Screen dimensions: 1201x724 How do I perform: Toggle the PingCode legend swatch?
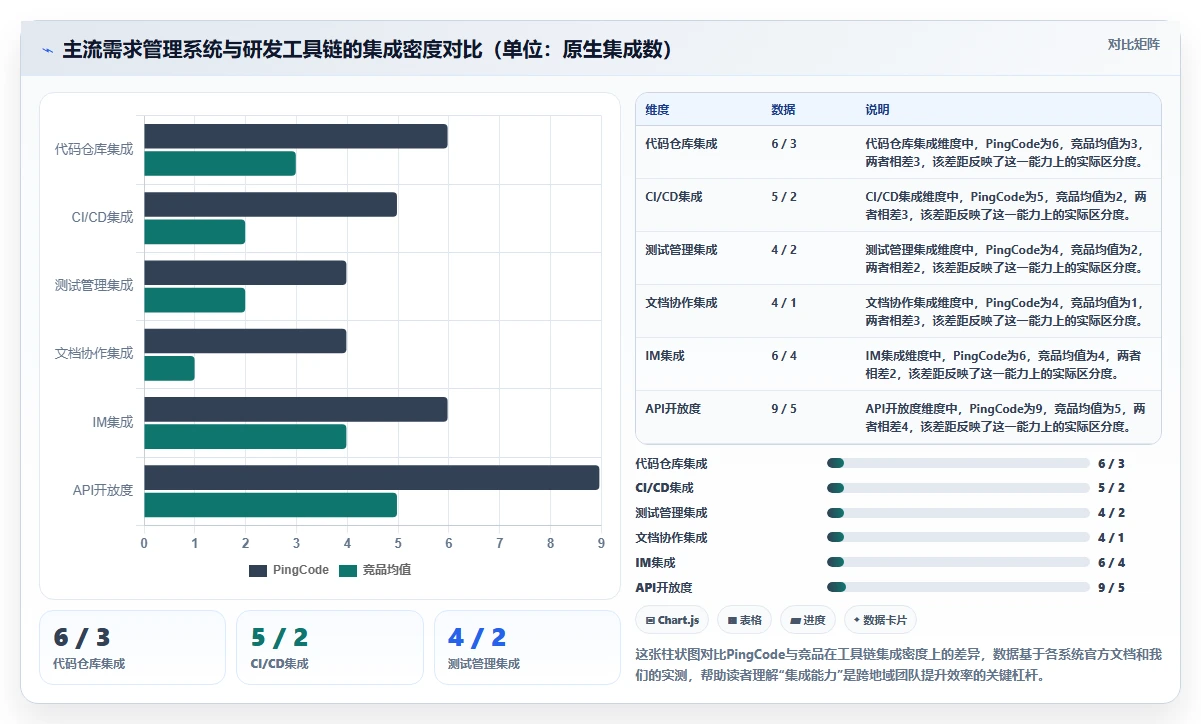tap(258, 570)
